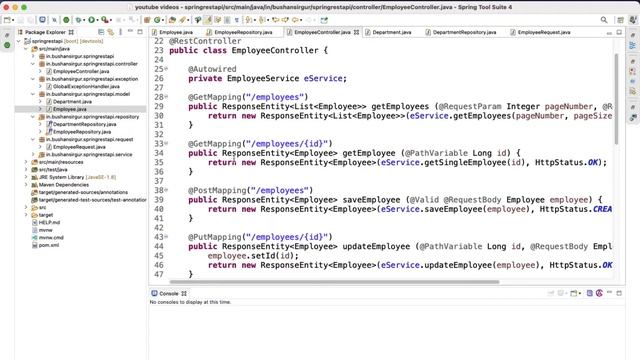Expand the Maven Dependencies node
The image size is (640, 360).
click(x=26, y=185)
